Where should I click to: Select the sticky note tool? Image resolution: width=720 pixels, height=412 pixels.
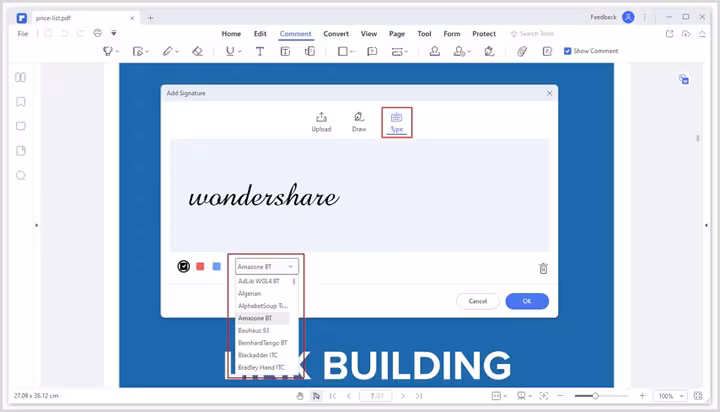click(x=372, y=51)
